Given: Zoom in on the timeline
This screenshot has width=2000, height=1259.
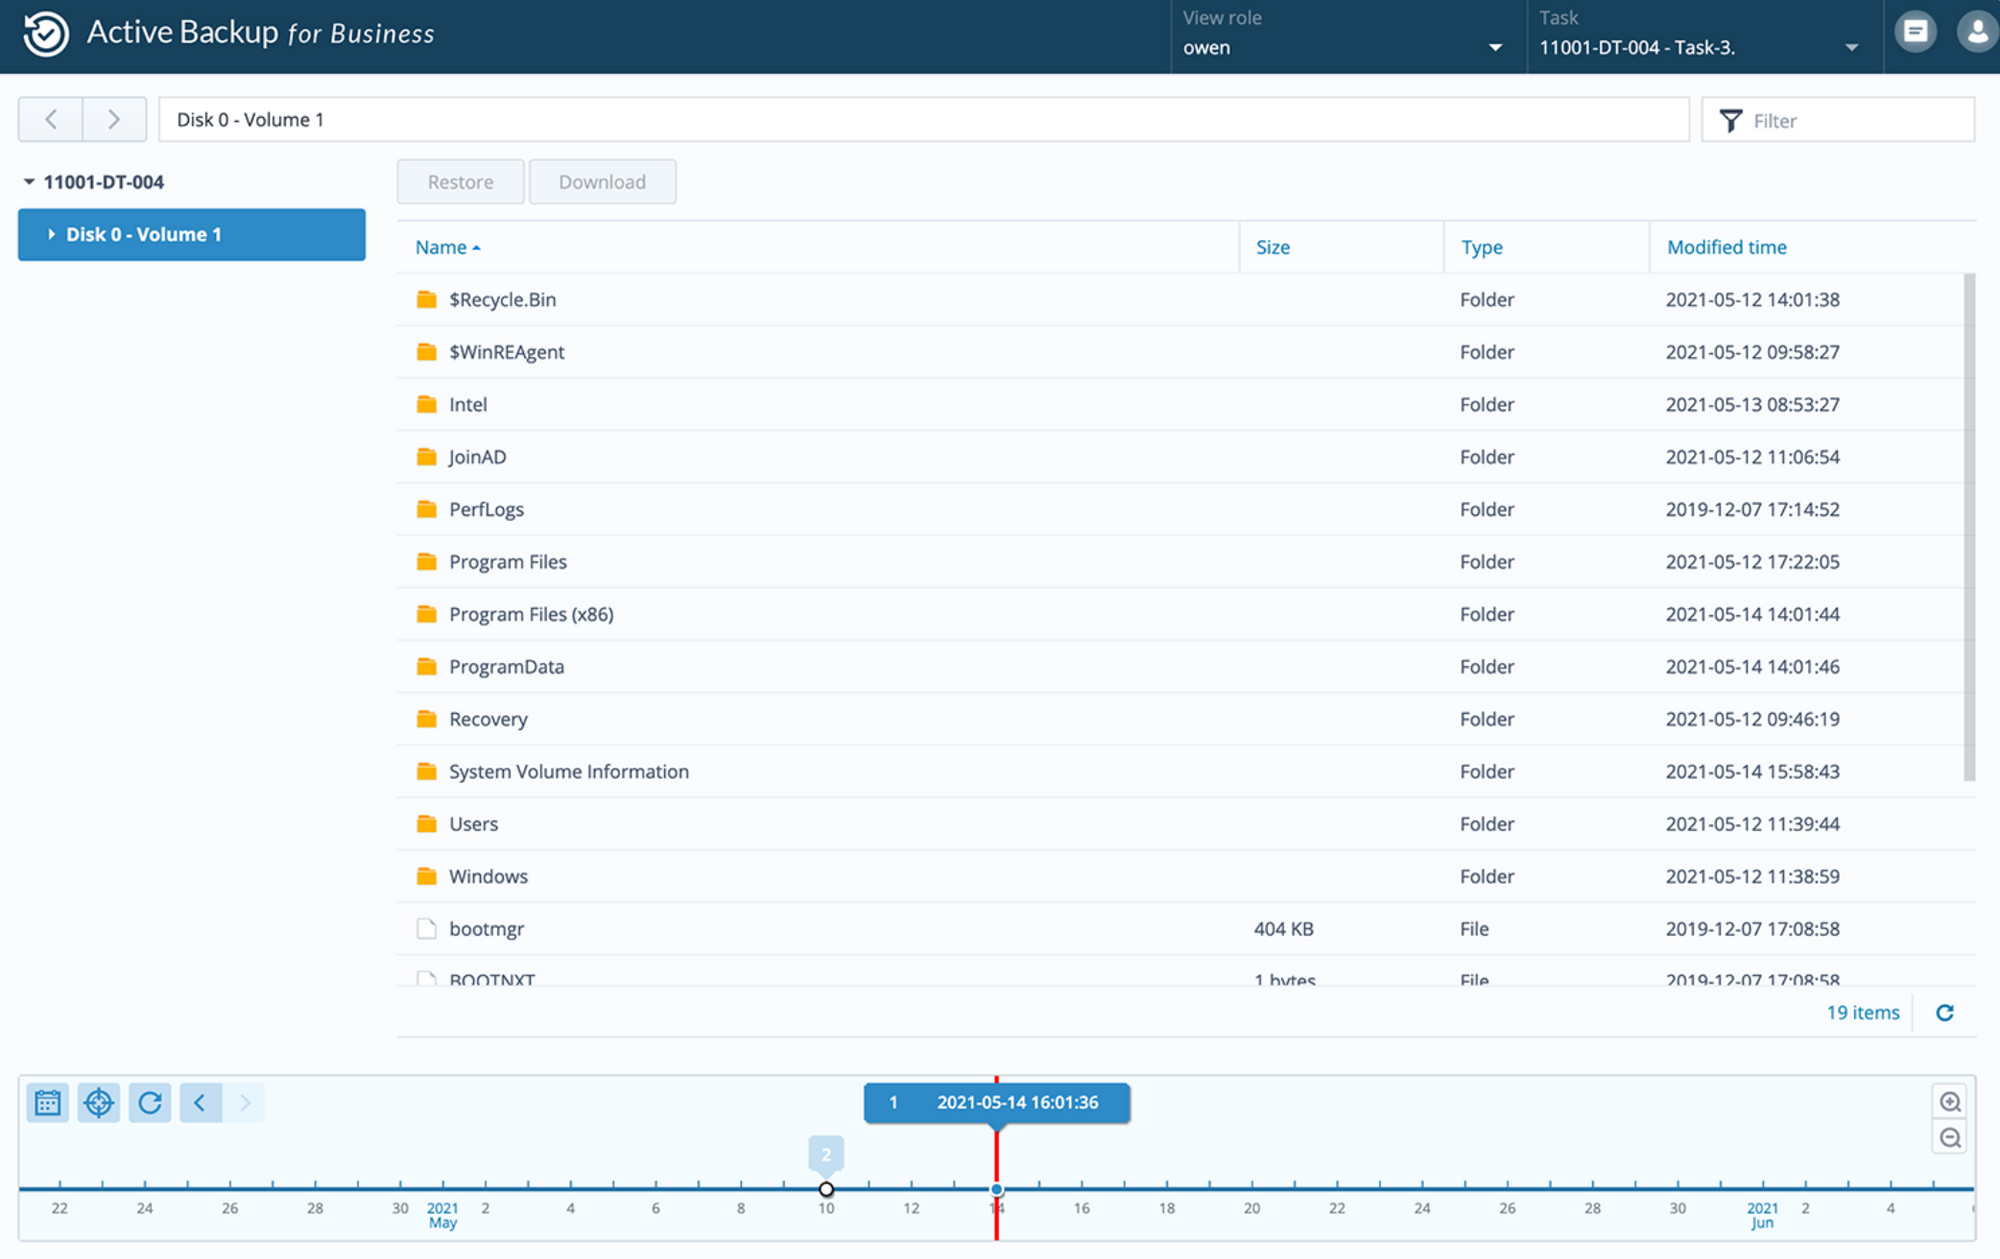Looking at the screenshot, I should [x=1950, y=1102].
